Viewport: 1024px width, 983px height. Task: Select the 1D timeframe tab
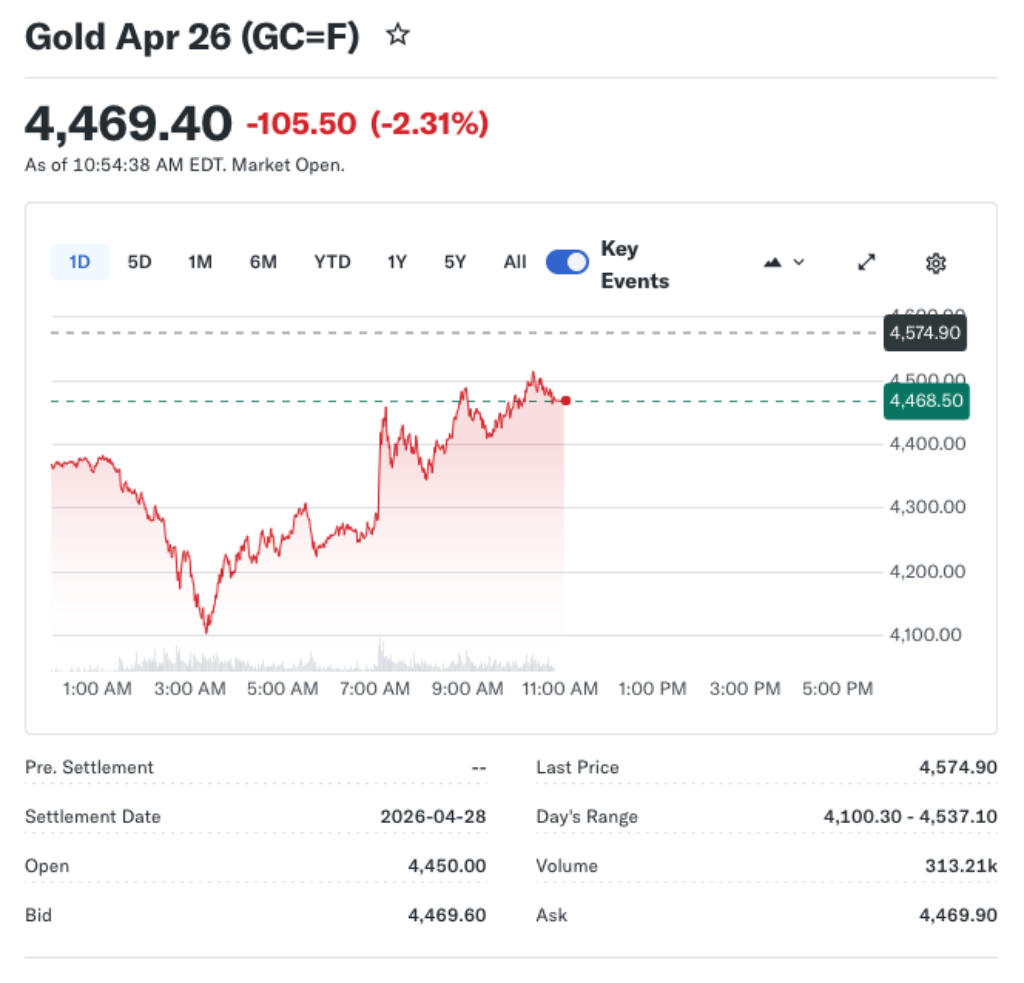point(79,261)
